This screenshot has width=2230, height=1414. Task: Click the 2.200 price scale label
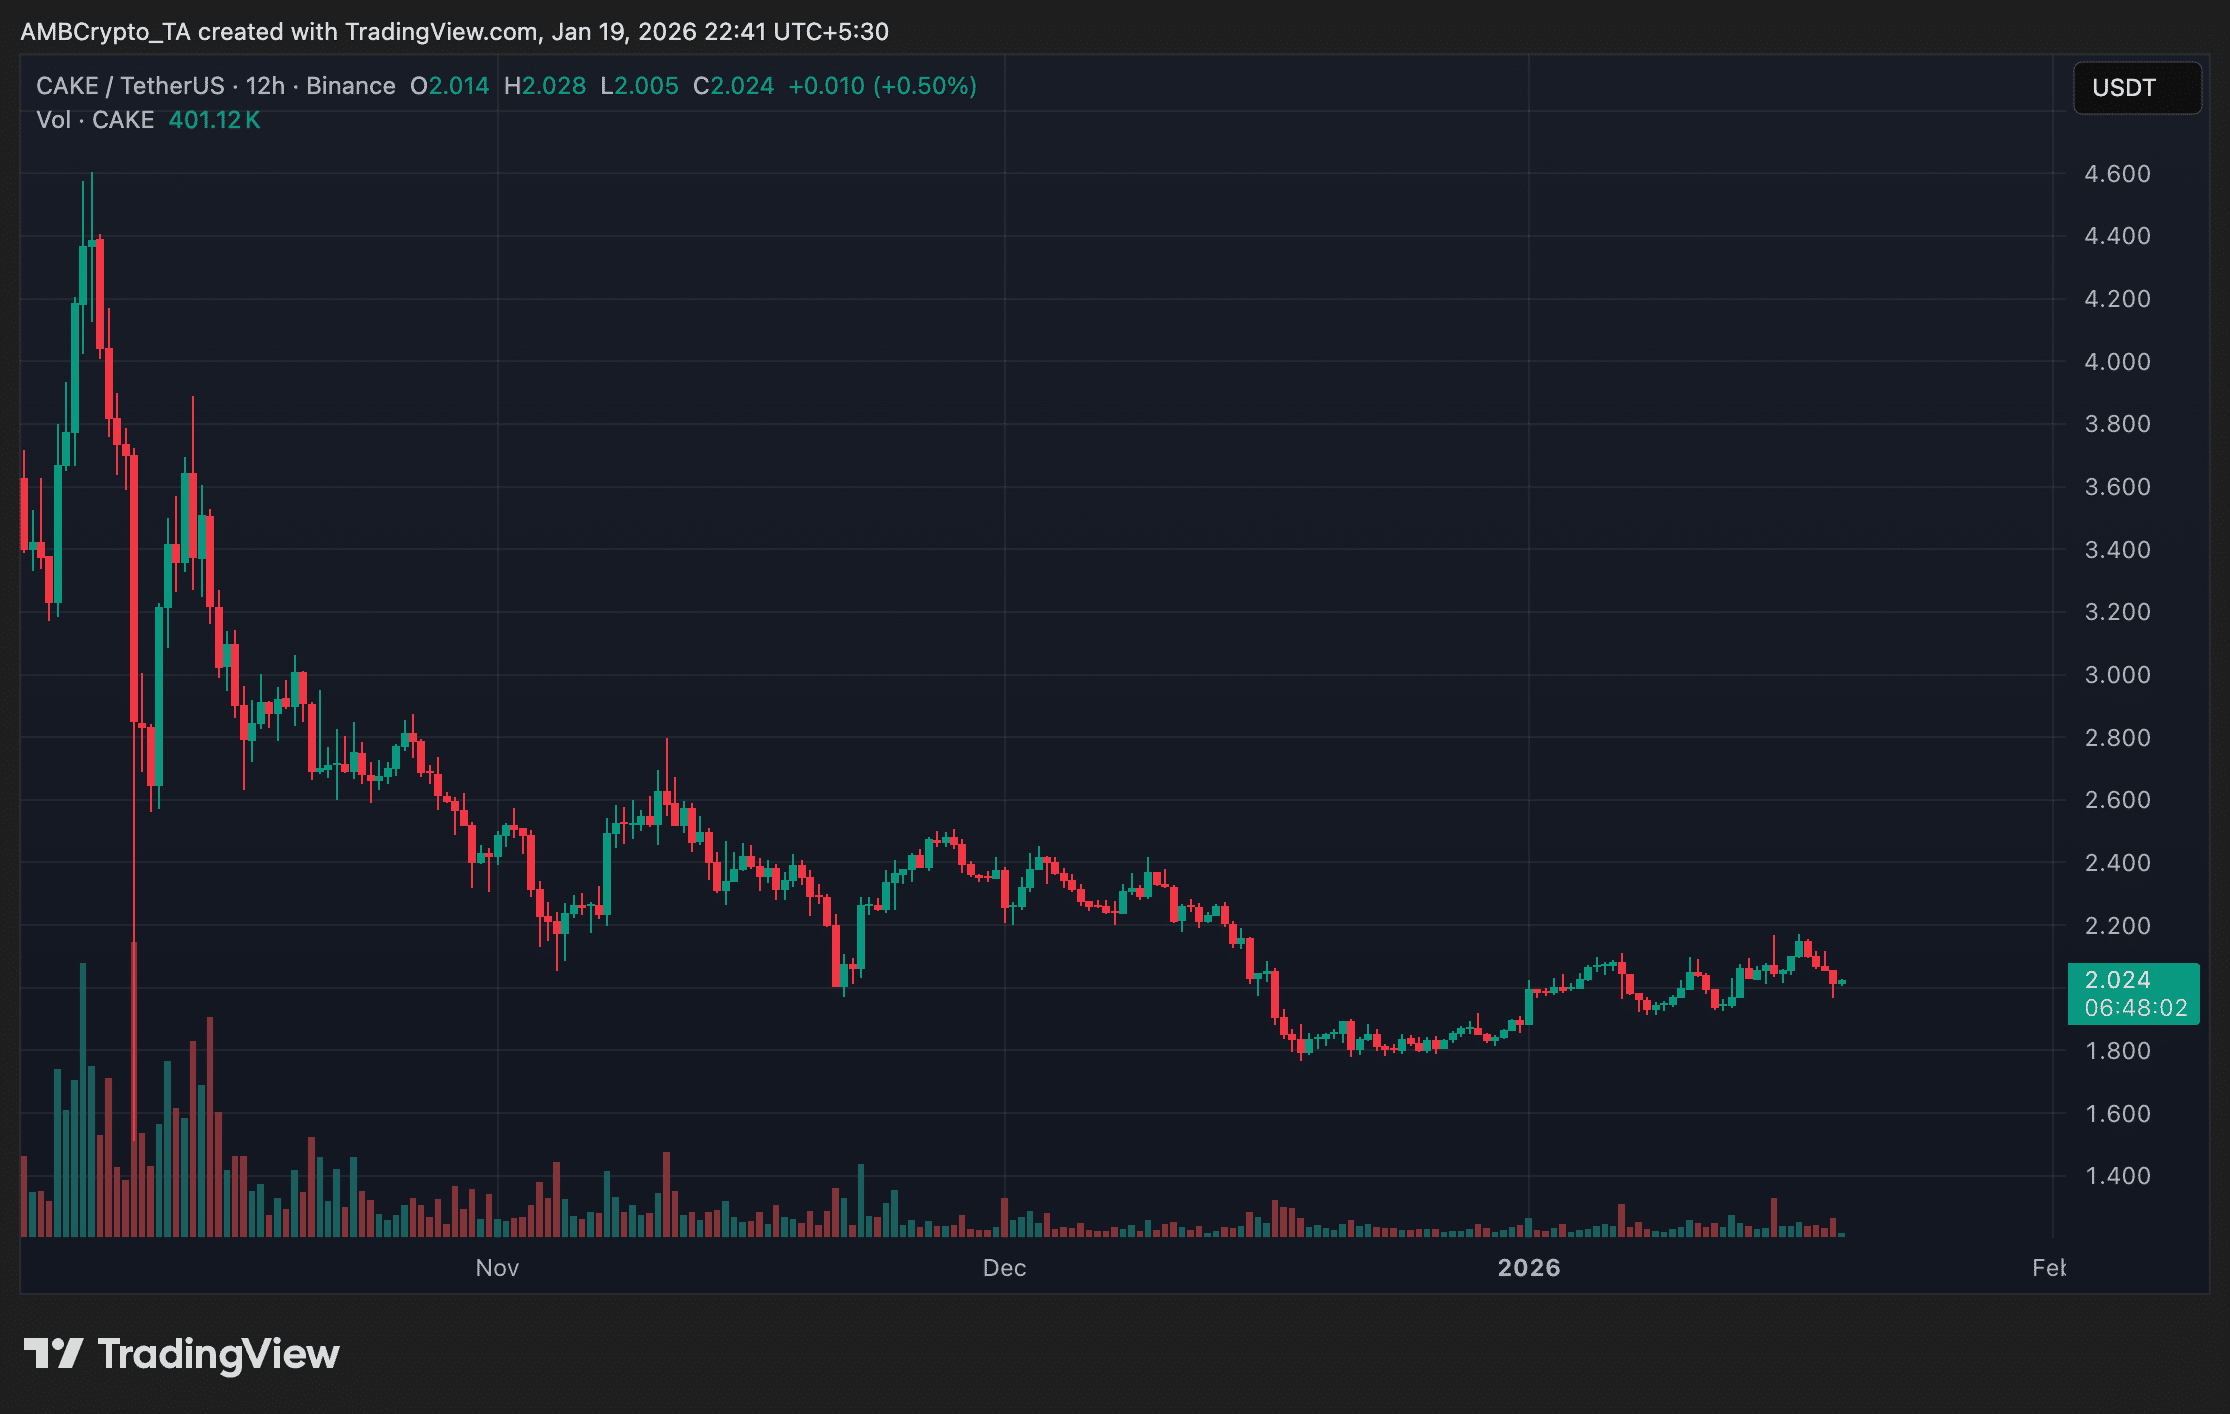(x=2117, y=926)
